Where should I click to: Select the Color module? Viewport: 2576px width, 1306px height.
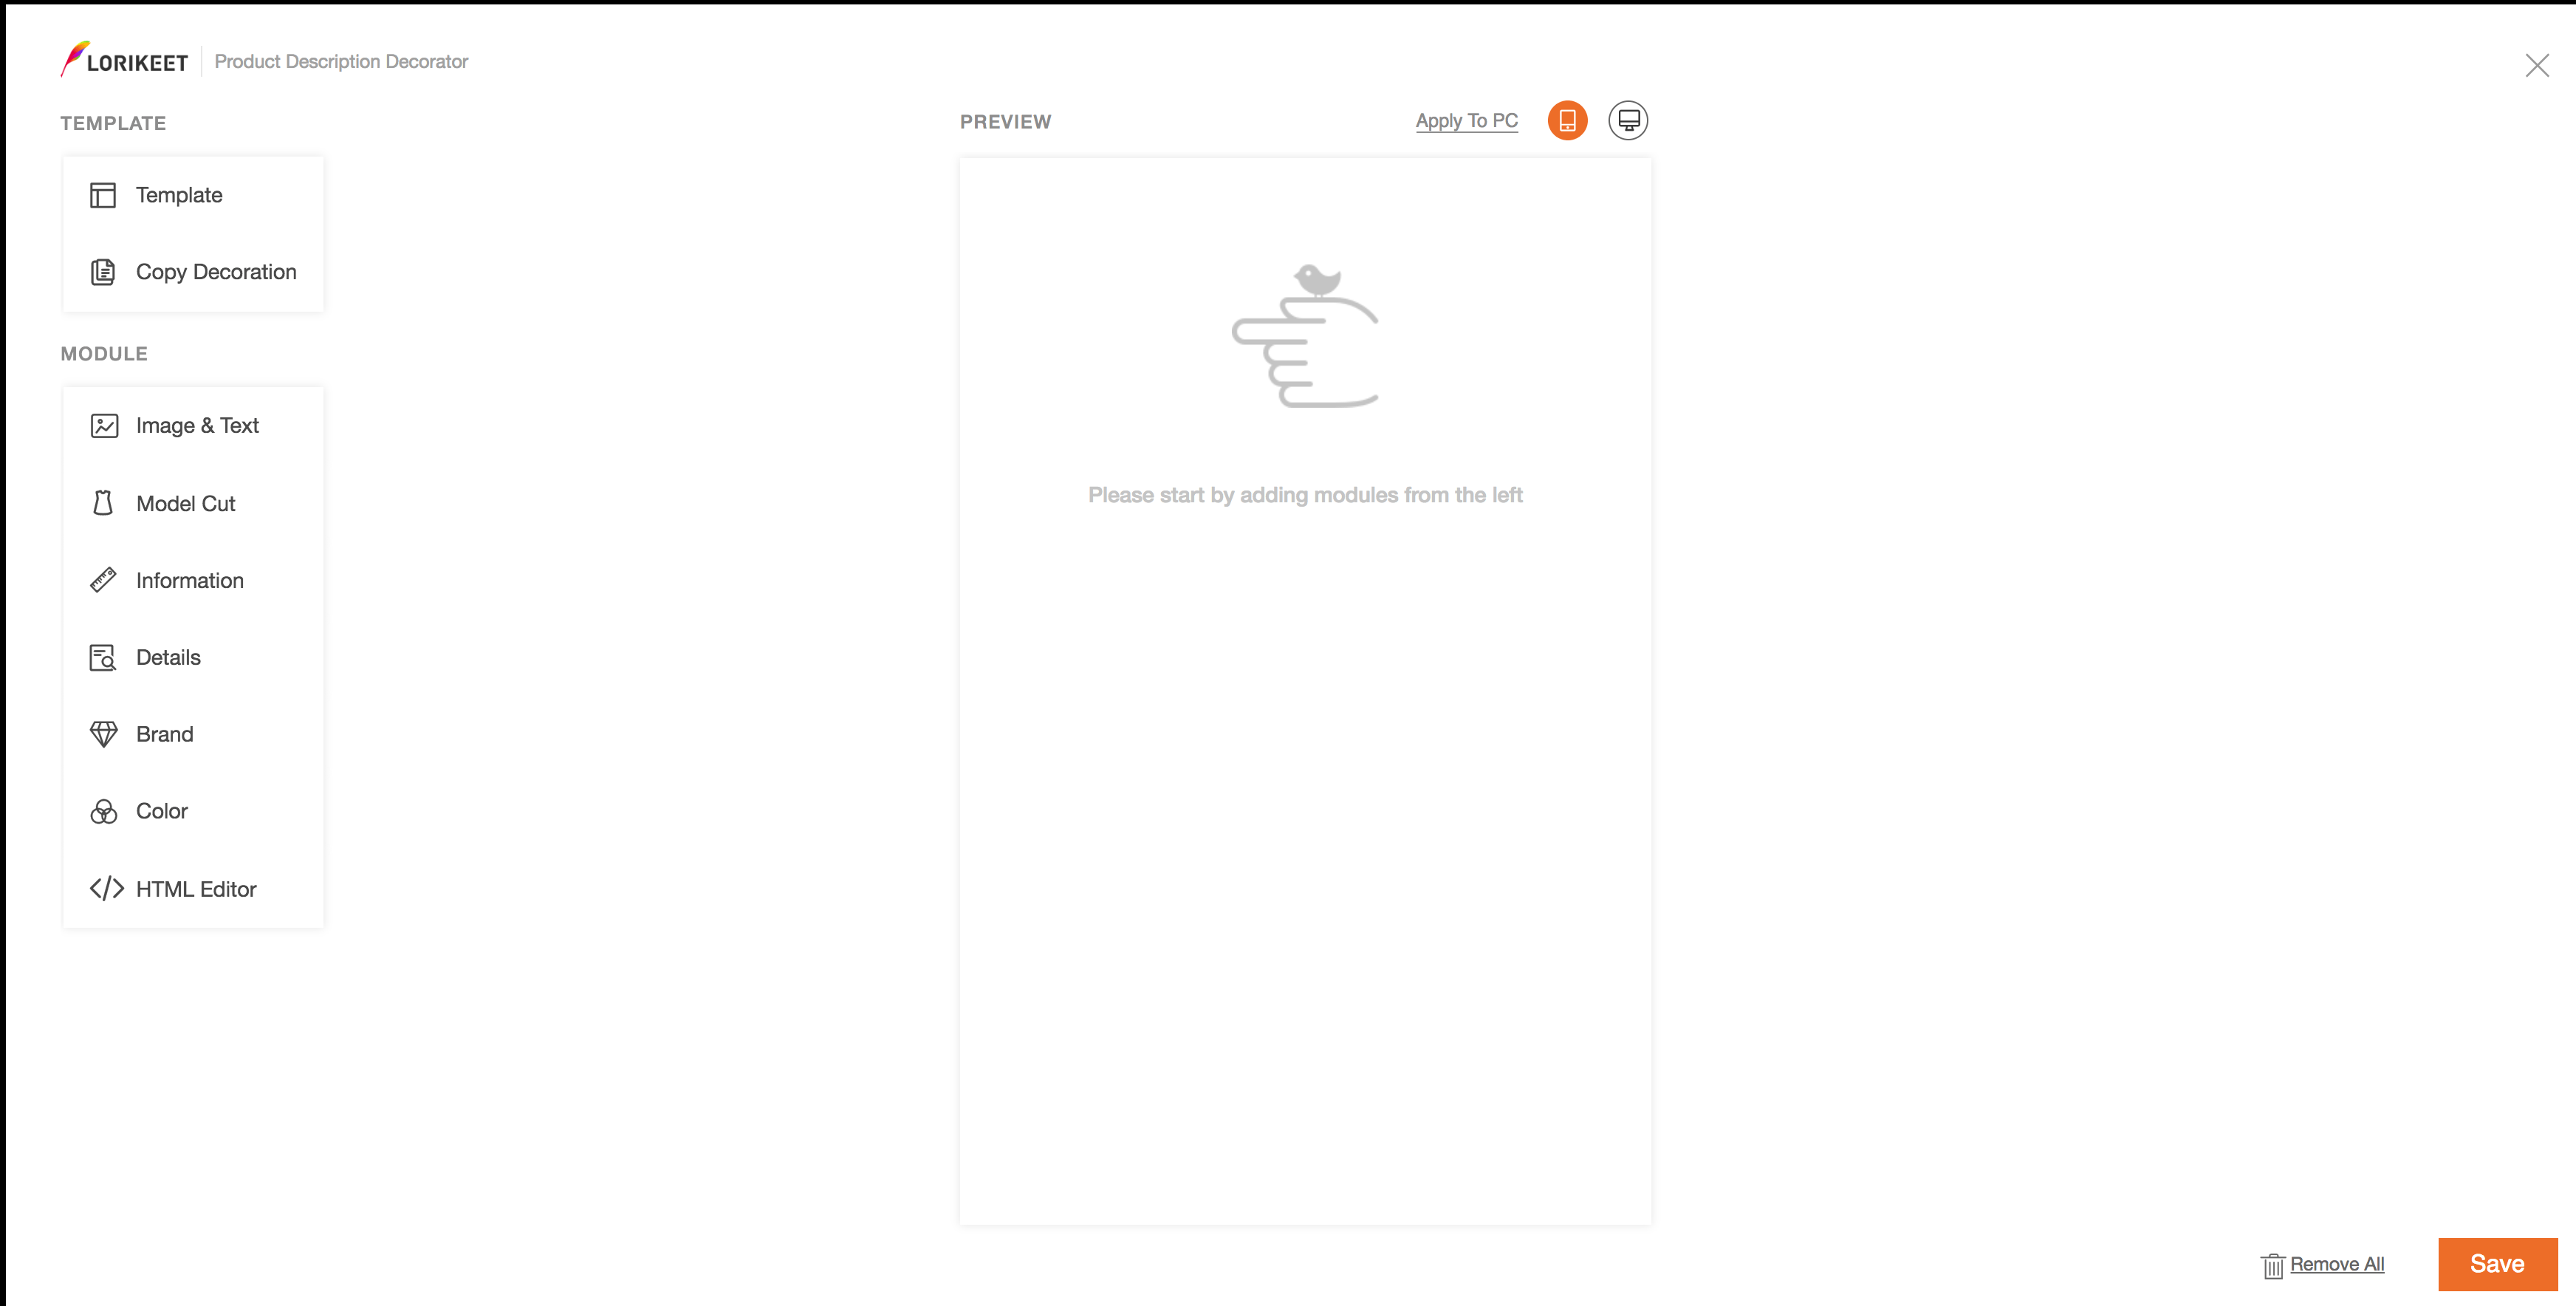(x=163, y=811)
